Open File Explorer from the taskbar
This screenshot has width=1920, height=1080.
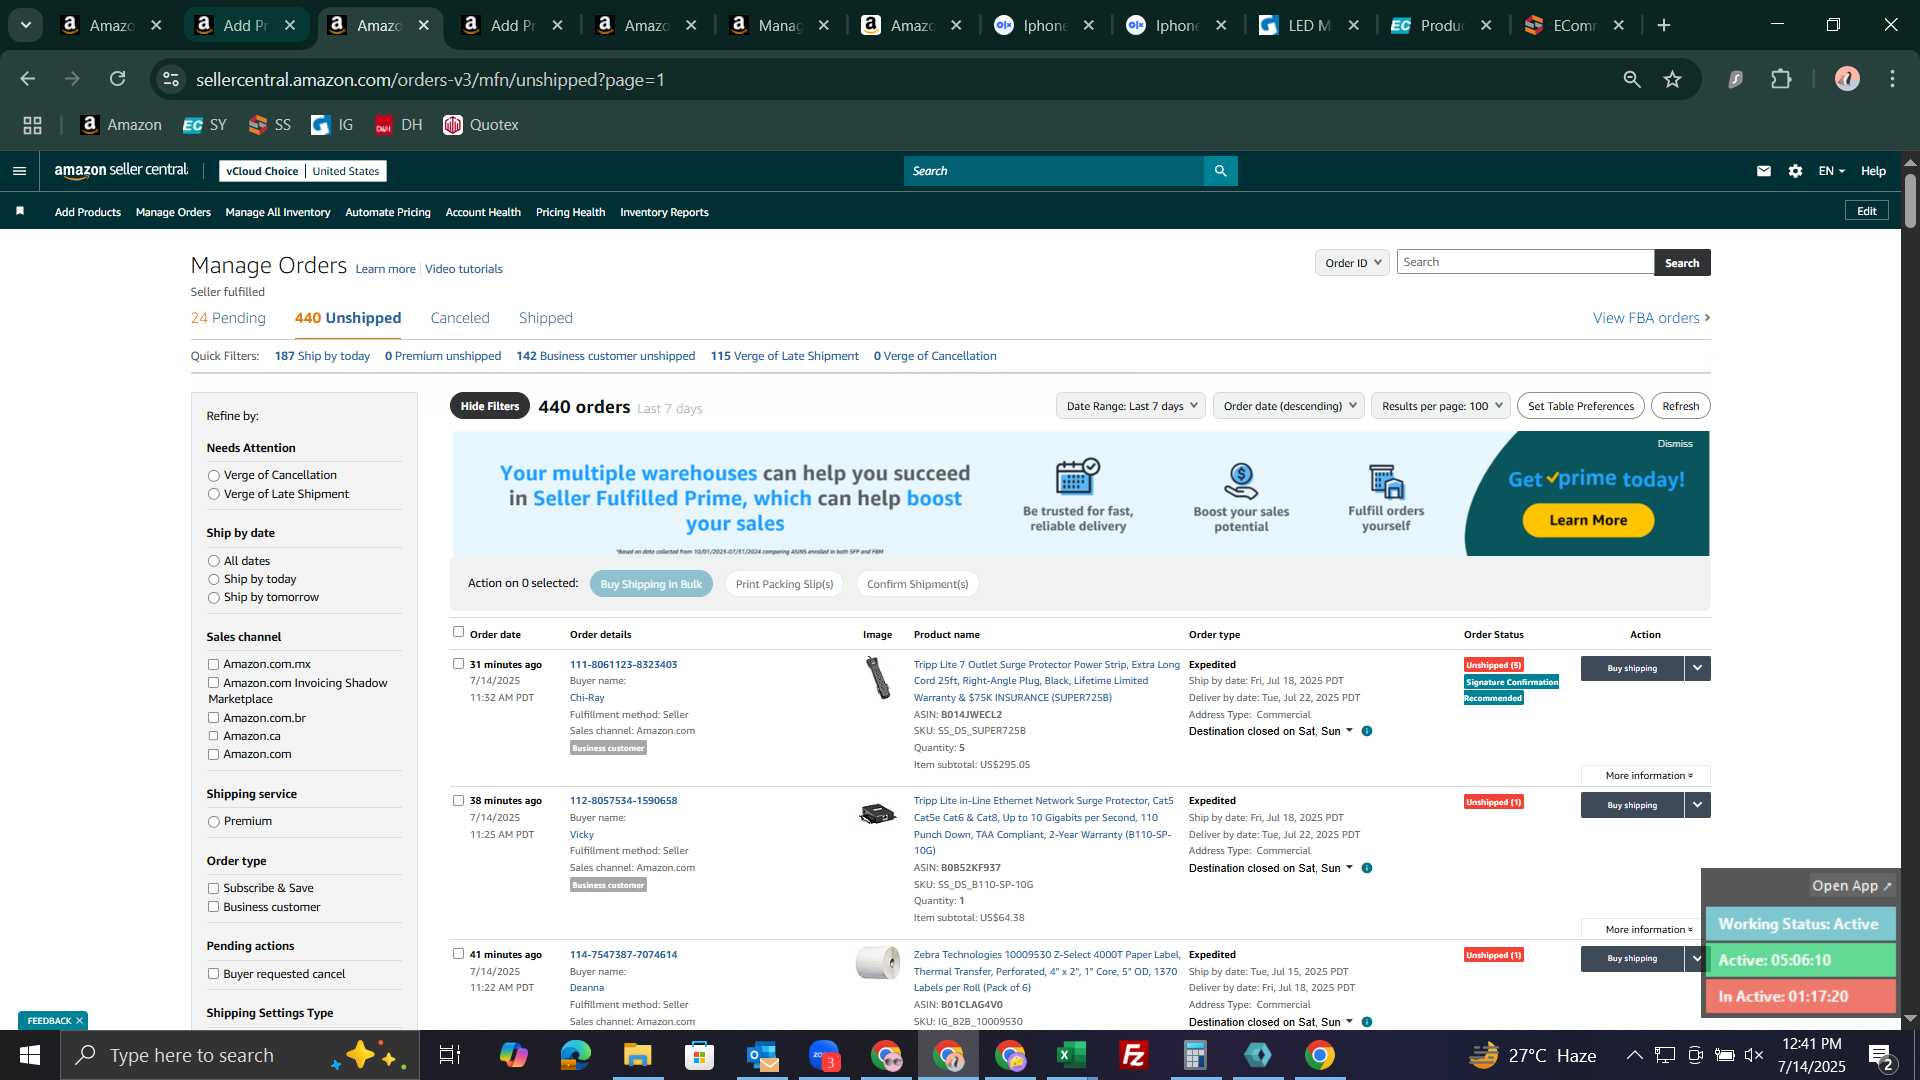(x=637, y=1055)
